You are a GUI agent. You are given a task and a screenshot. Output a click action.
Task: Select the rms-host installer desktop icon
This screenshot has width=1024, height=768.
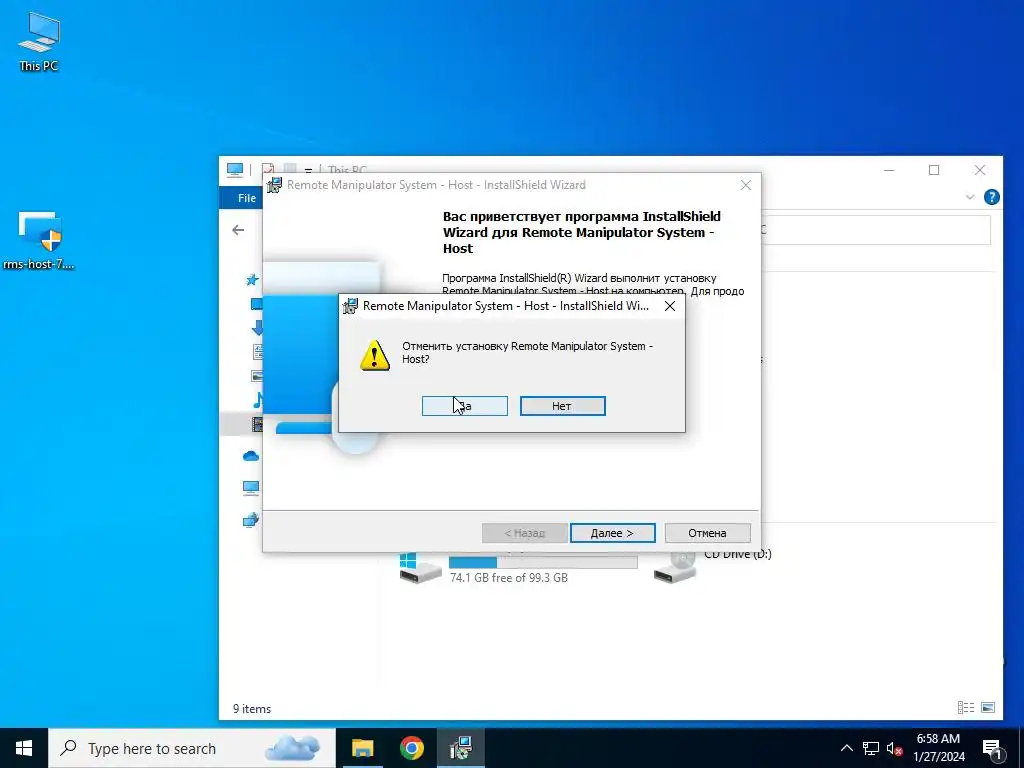tap(39, 240)
